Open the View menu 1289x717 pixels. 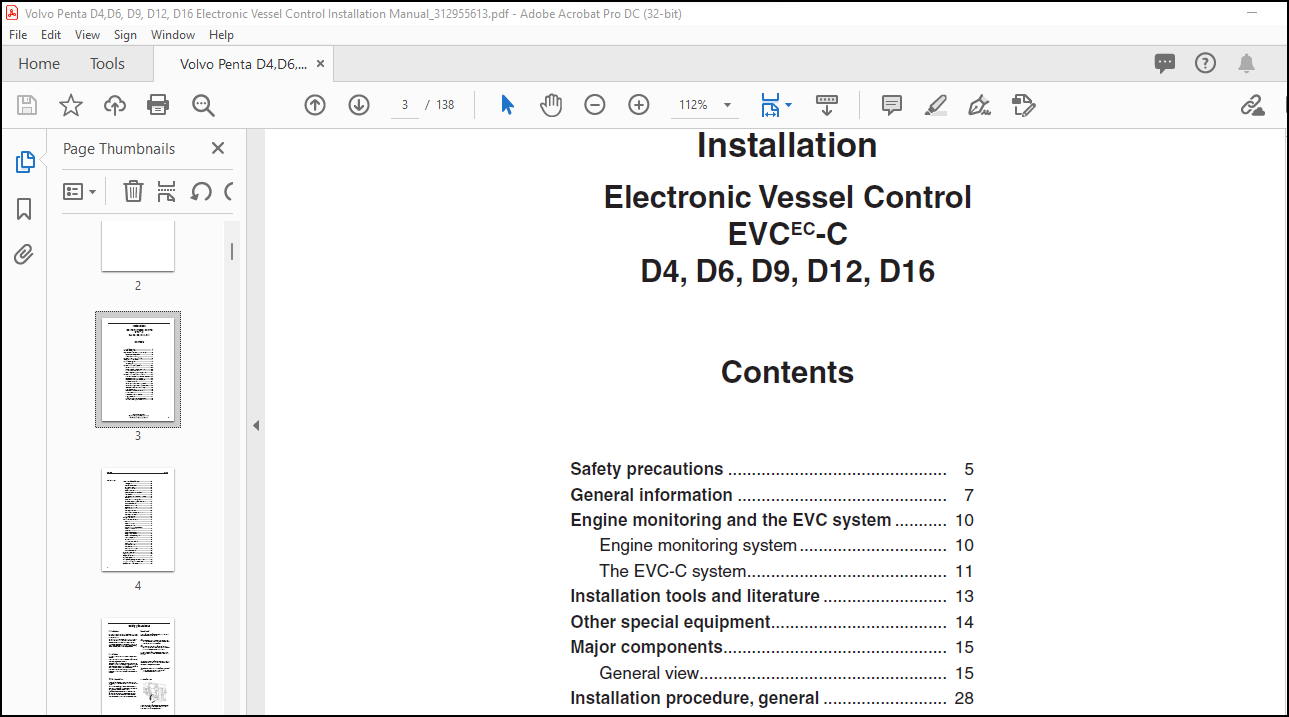click(88, 34)
